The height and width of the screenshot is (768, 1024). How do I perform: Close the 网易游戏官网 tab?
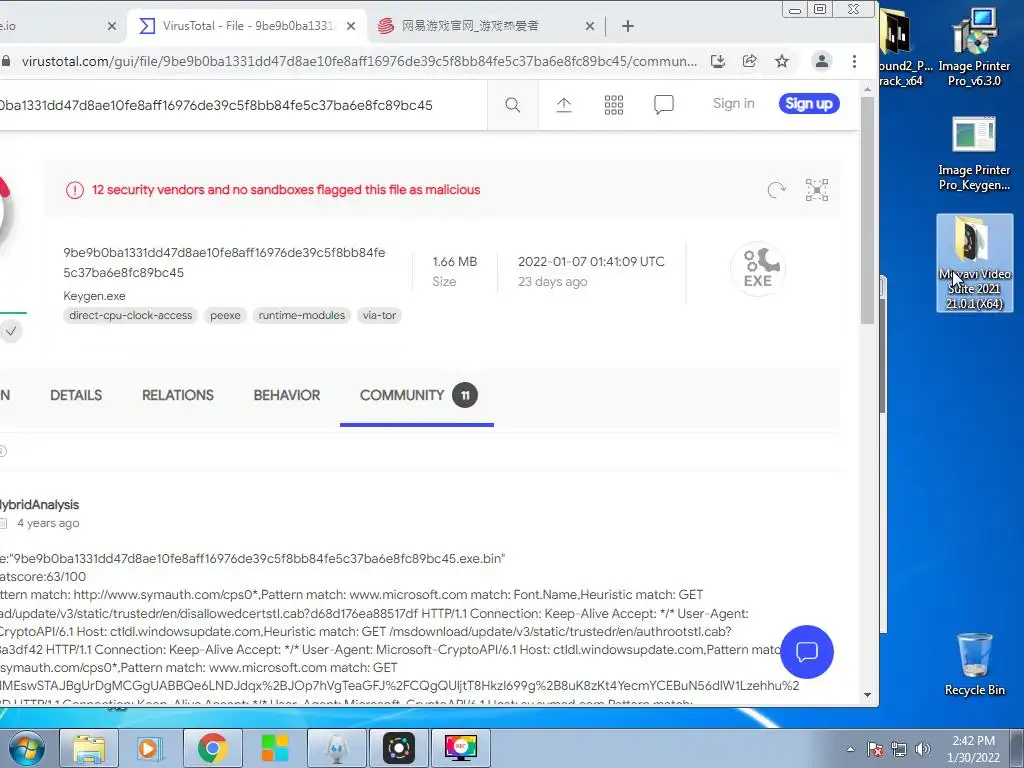[x=590, y=26]
